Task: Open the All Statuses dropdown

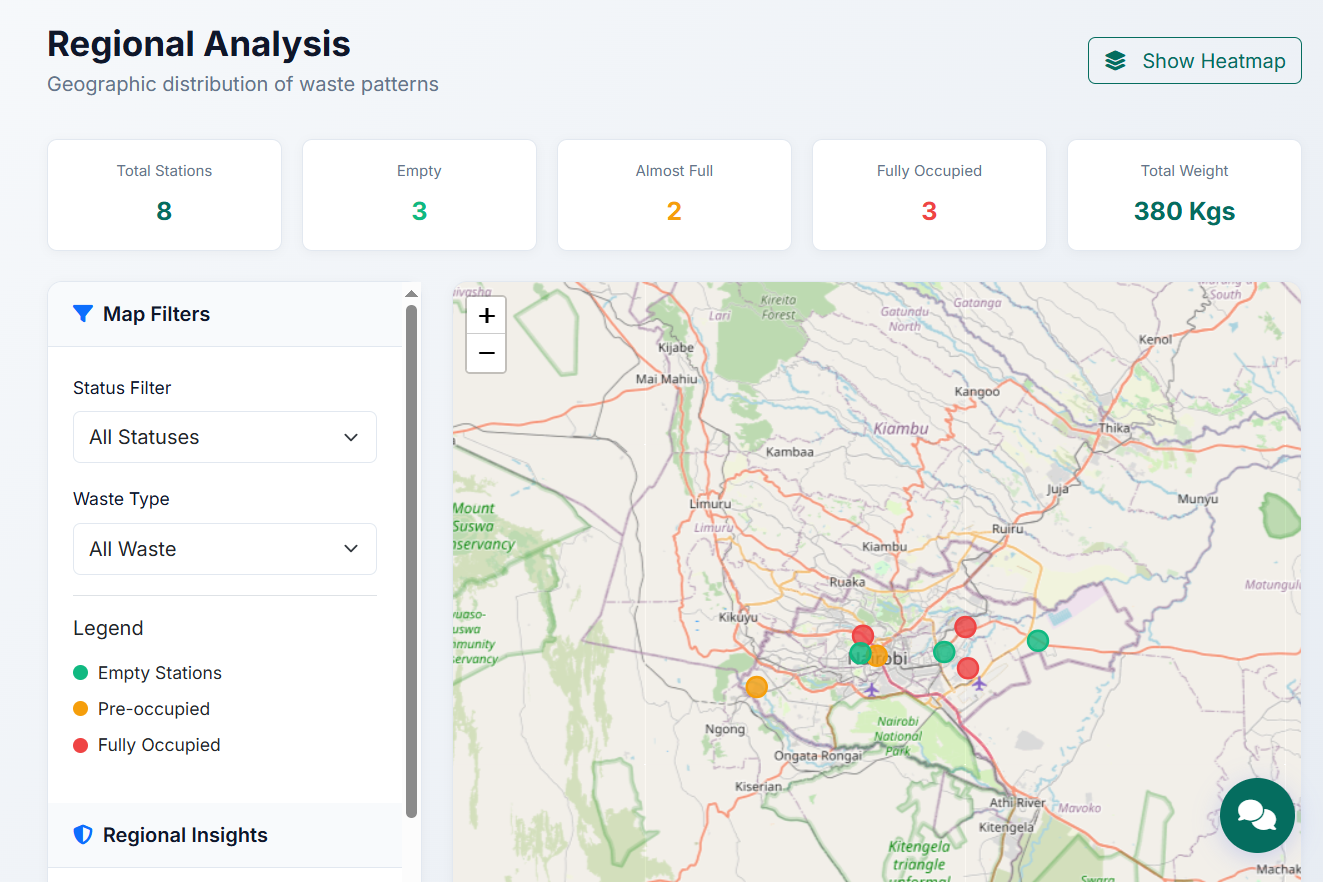Action: pos(225,437)
